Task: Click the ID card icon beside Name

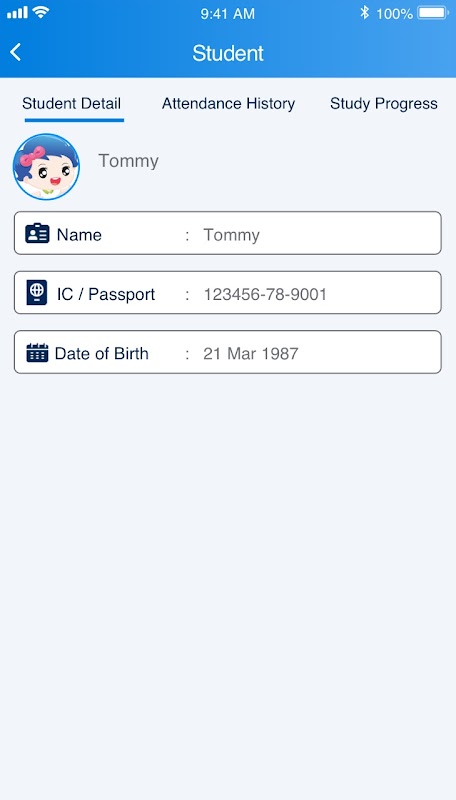Action: pyautogui.click(x=37, y=233)
